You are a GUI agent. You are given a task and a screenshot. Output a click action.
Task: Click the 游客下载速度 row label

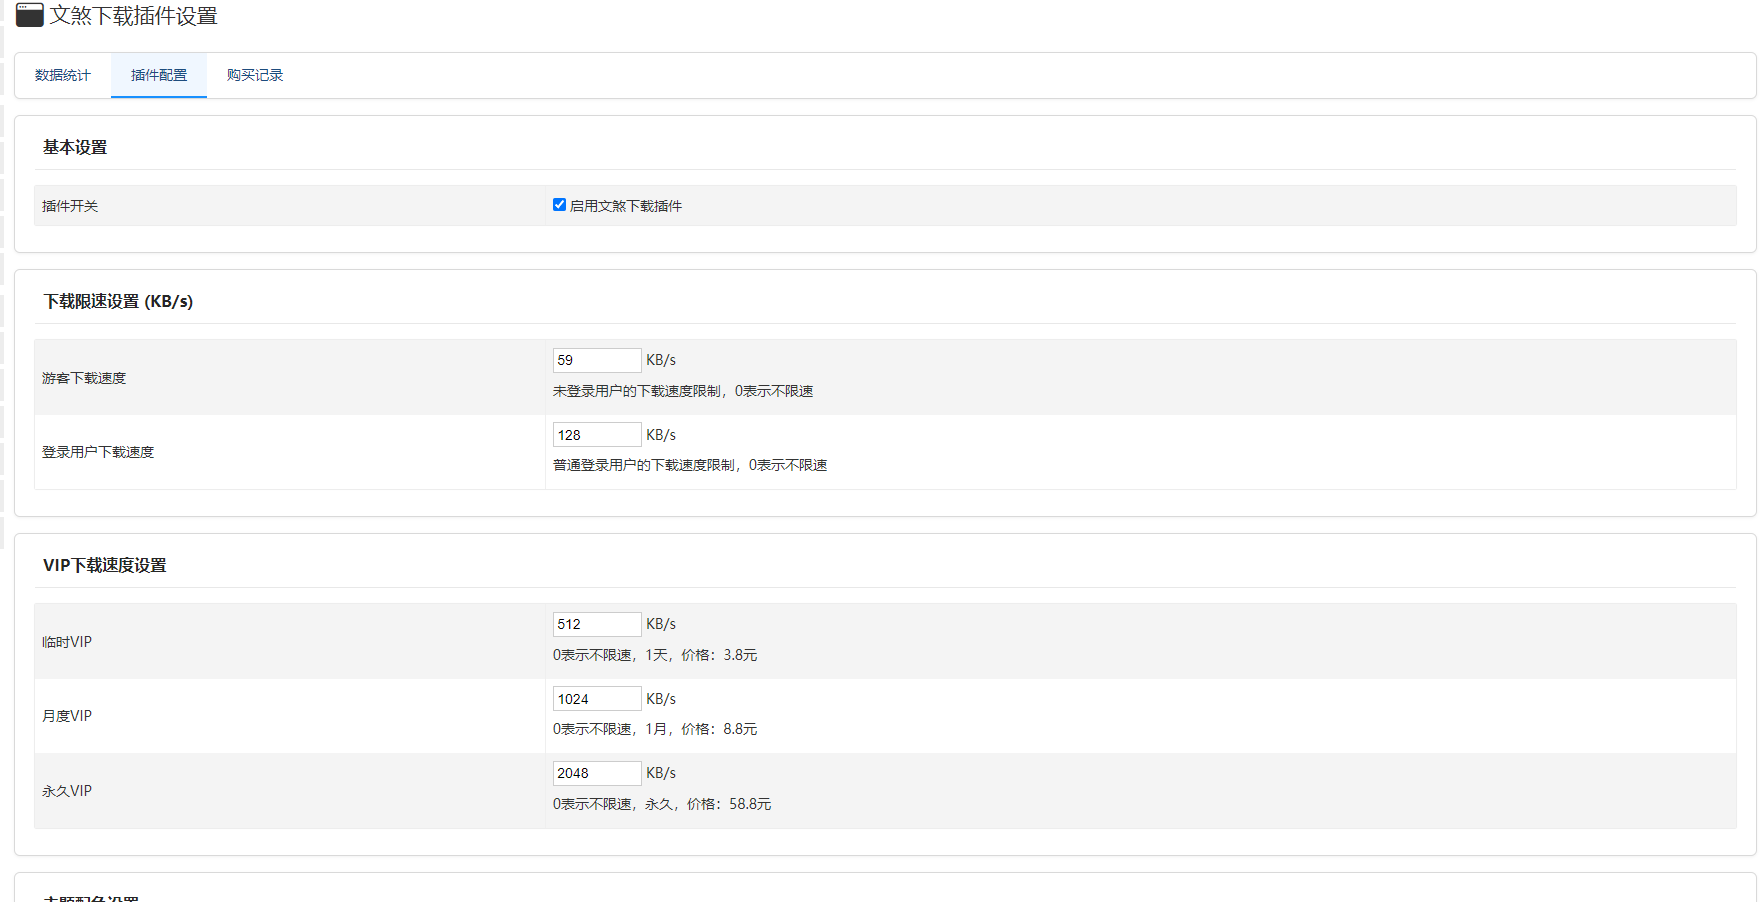[x=84, y=378]
